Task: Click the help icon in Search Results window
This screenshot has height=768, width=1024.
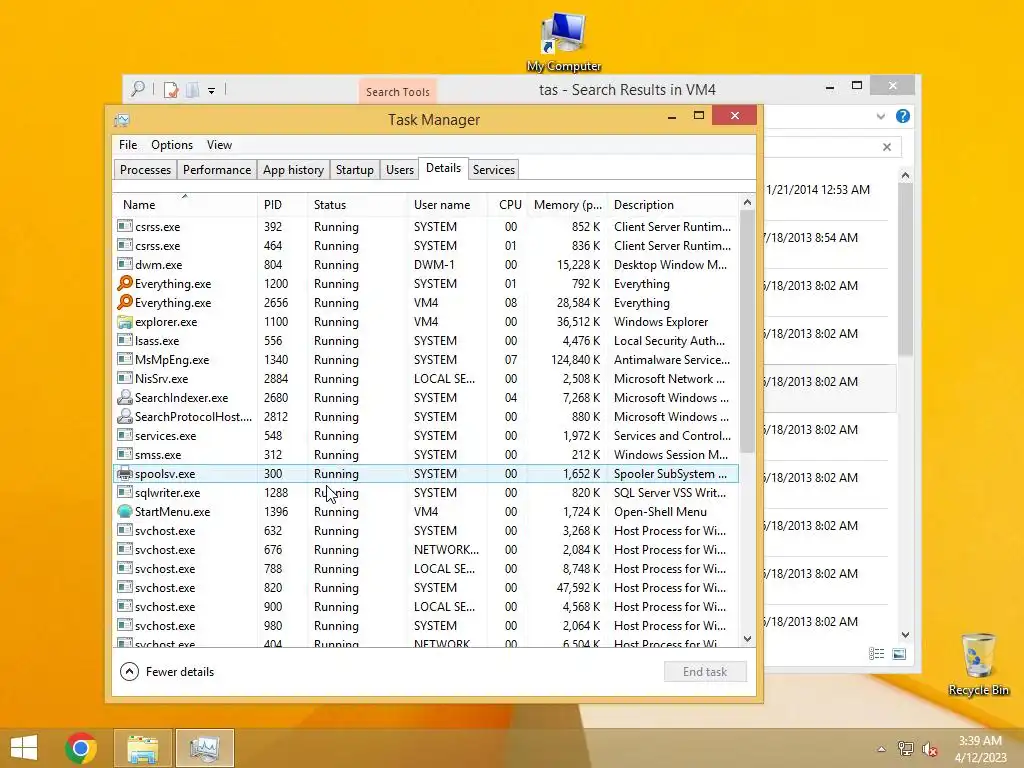Action: [903, 116]
